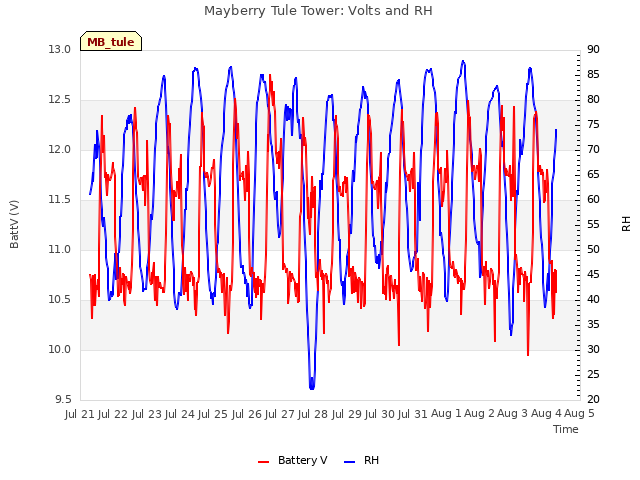
Task: Click the 'Time' x-axis title
Action: point(566,429)
